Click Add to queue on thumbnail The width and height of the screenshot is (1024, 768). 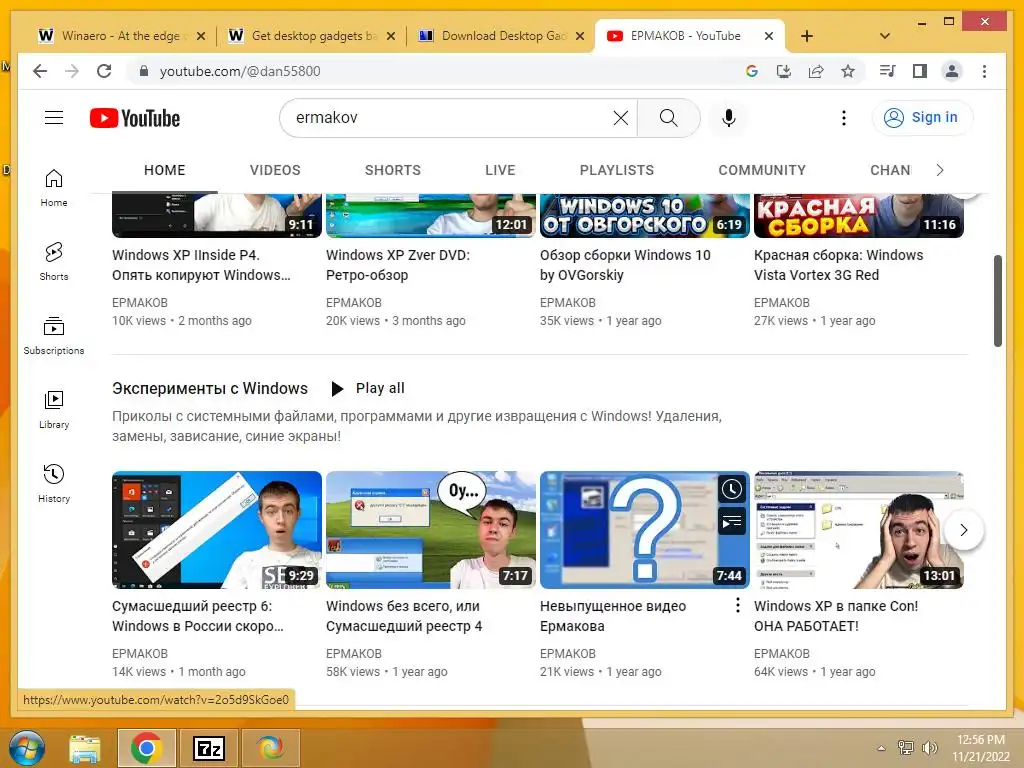point(731,522)
